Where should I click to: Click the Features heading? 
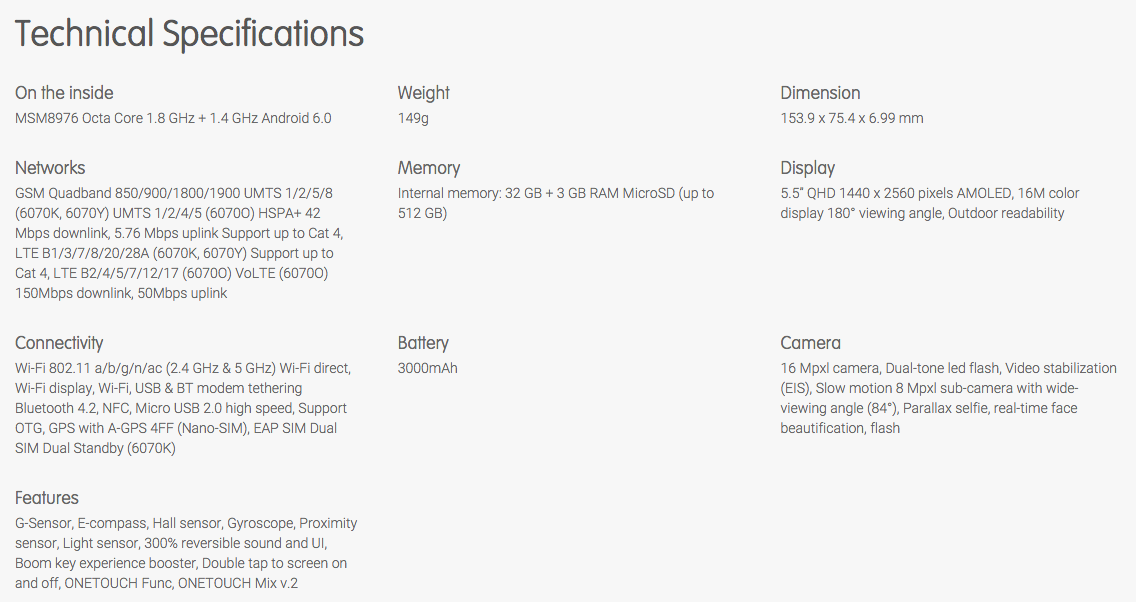[47, 498]
